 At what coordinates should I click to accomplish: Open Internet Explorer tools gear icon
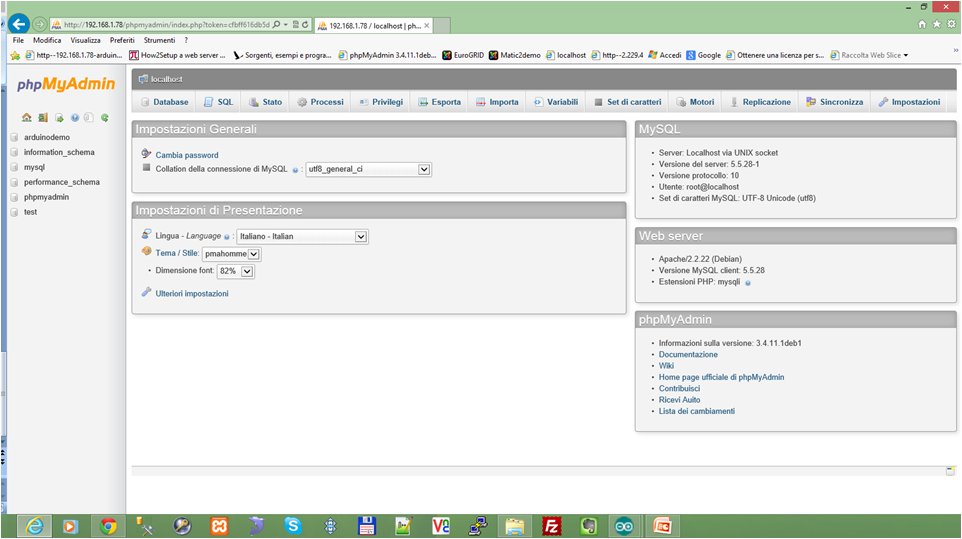coord(952,25)
